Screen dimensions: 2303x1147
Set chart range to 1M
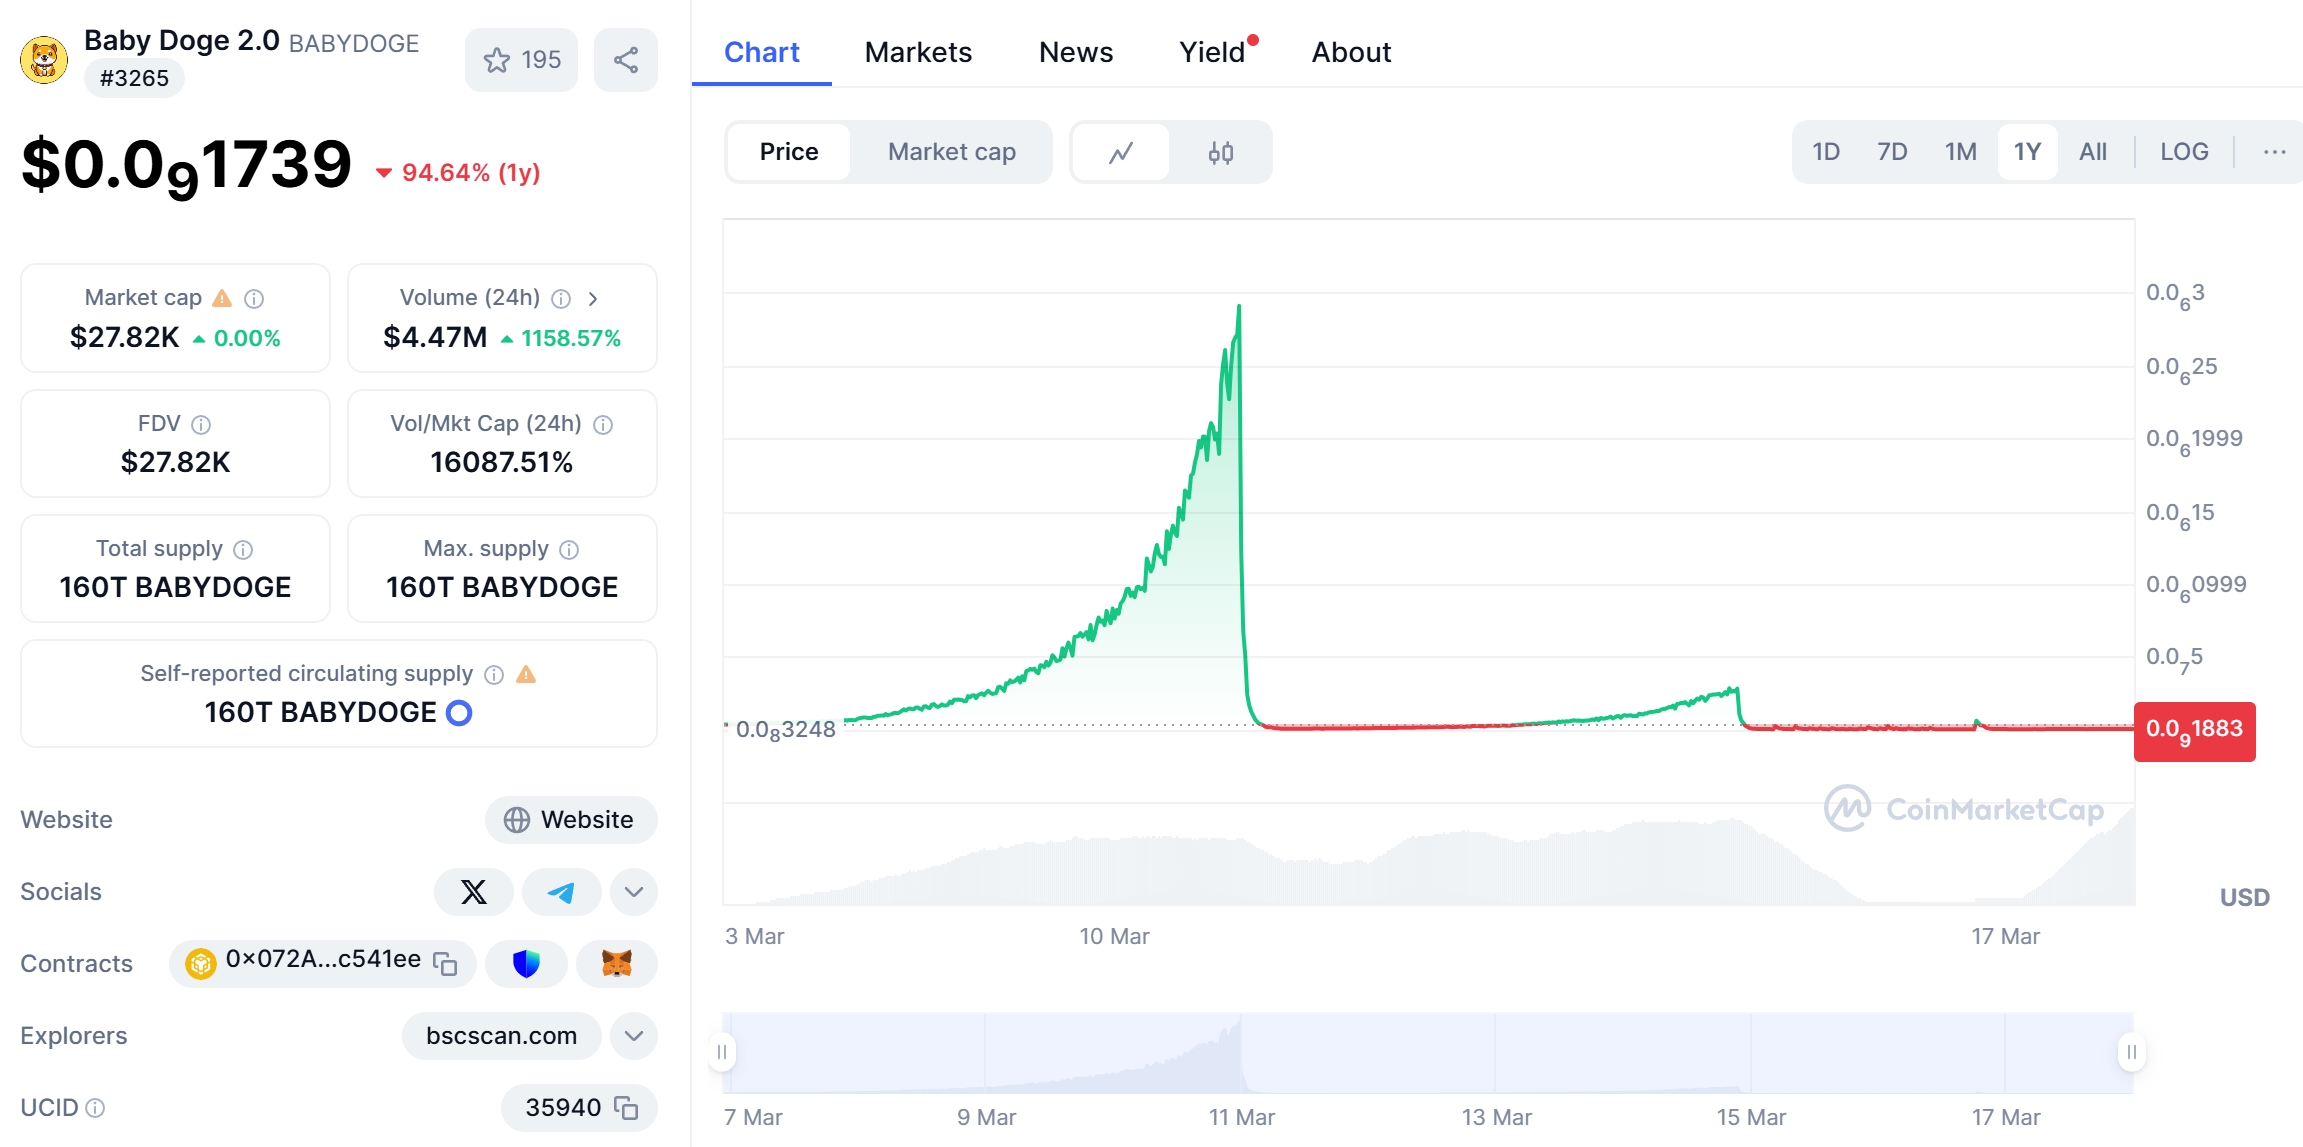(1961, 152)
